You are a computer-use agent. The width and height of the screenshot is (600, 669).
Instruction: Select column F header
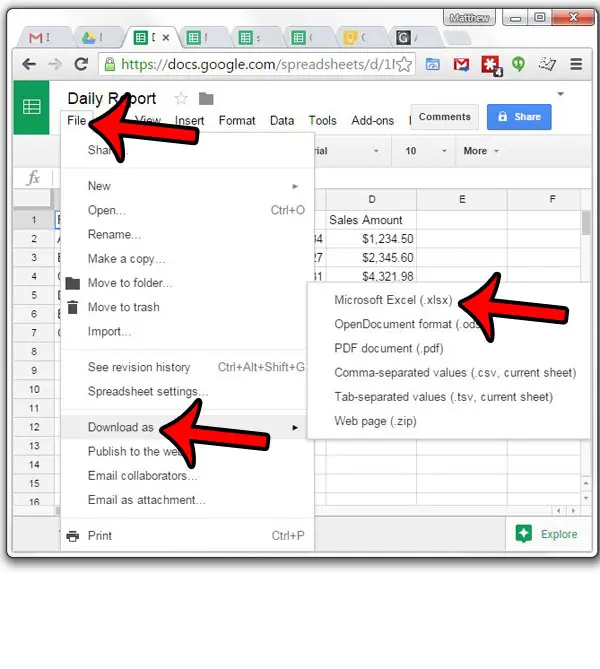coord(545,200)
